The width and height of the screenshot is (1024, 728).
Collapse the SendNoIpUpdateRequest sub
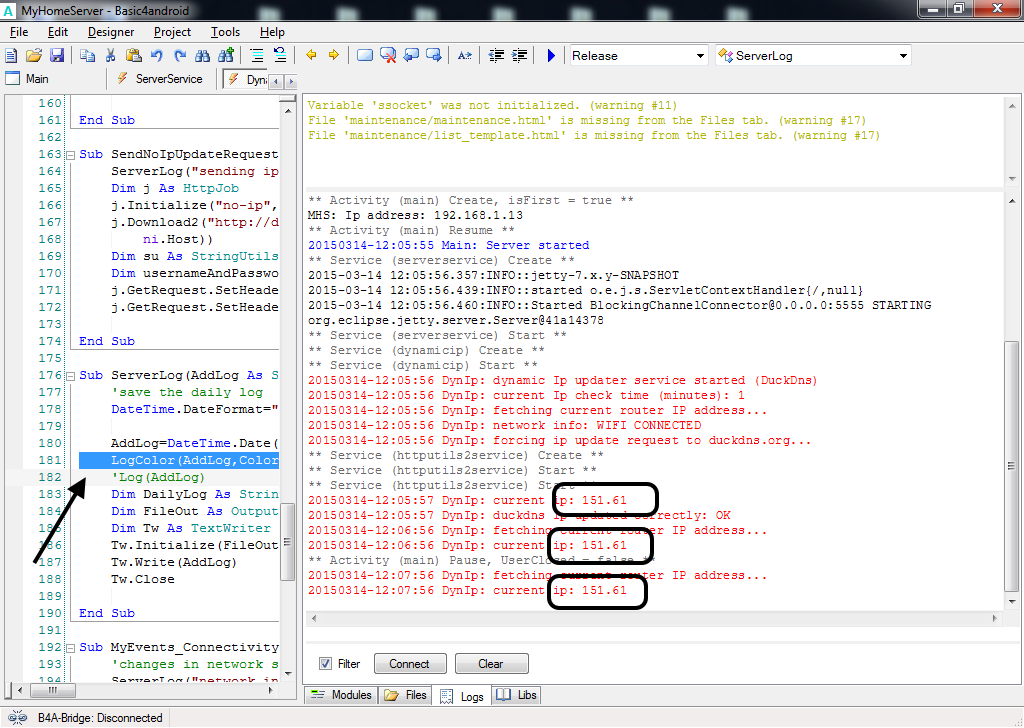[70, 155]
